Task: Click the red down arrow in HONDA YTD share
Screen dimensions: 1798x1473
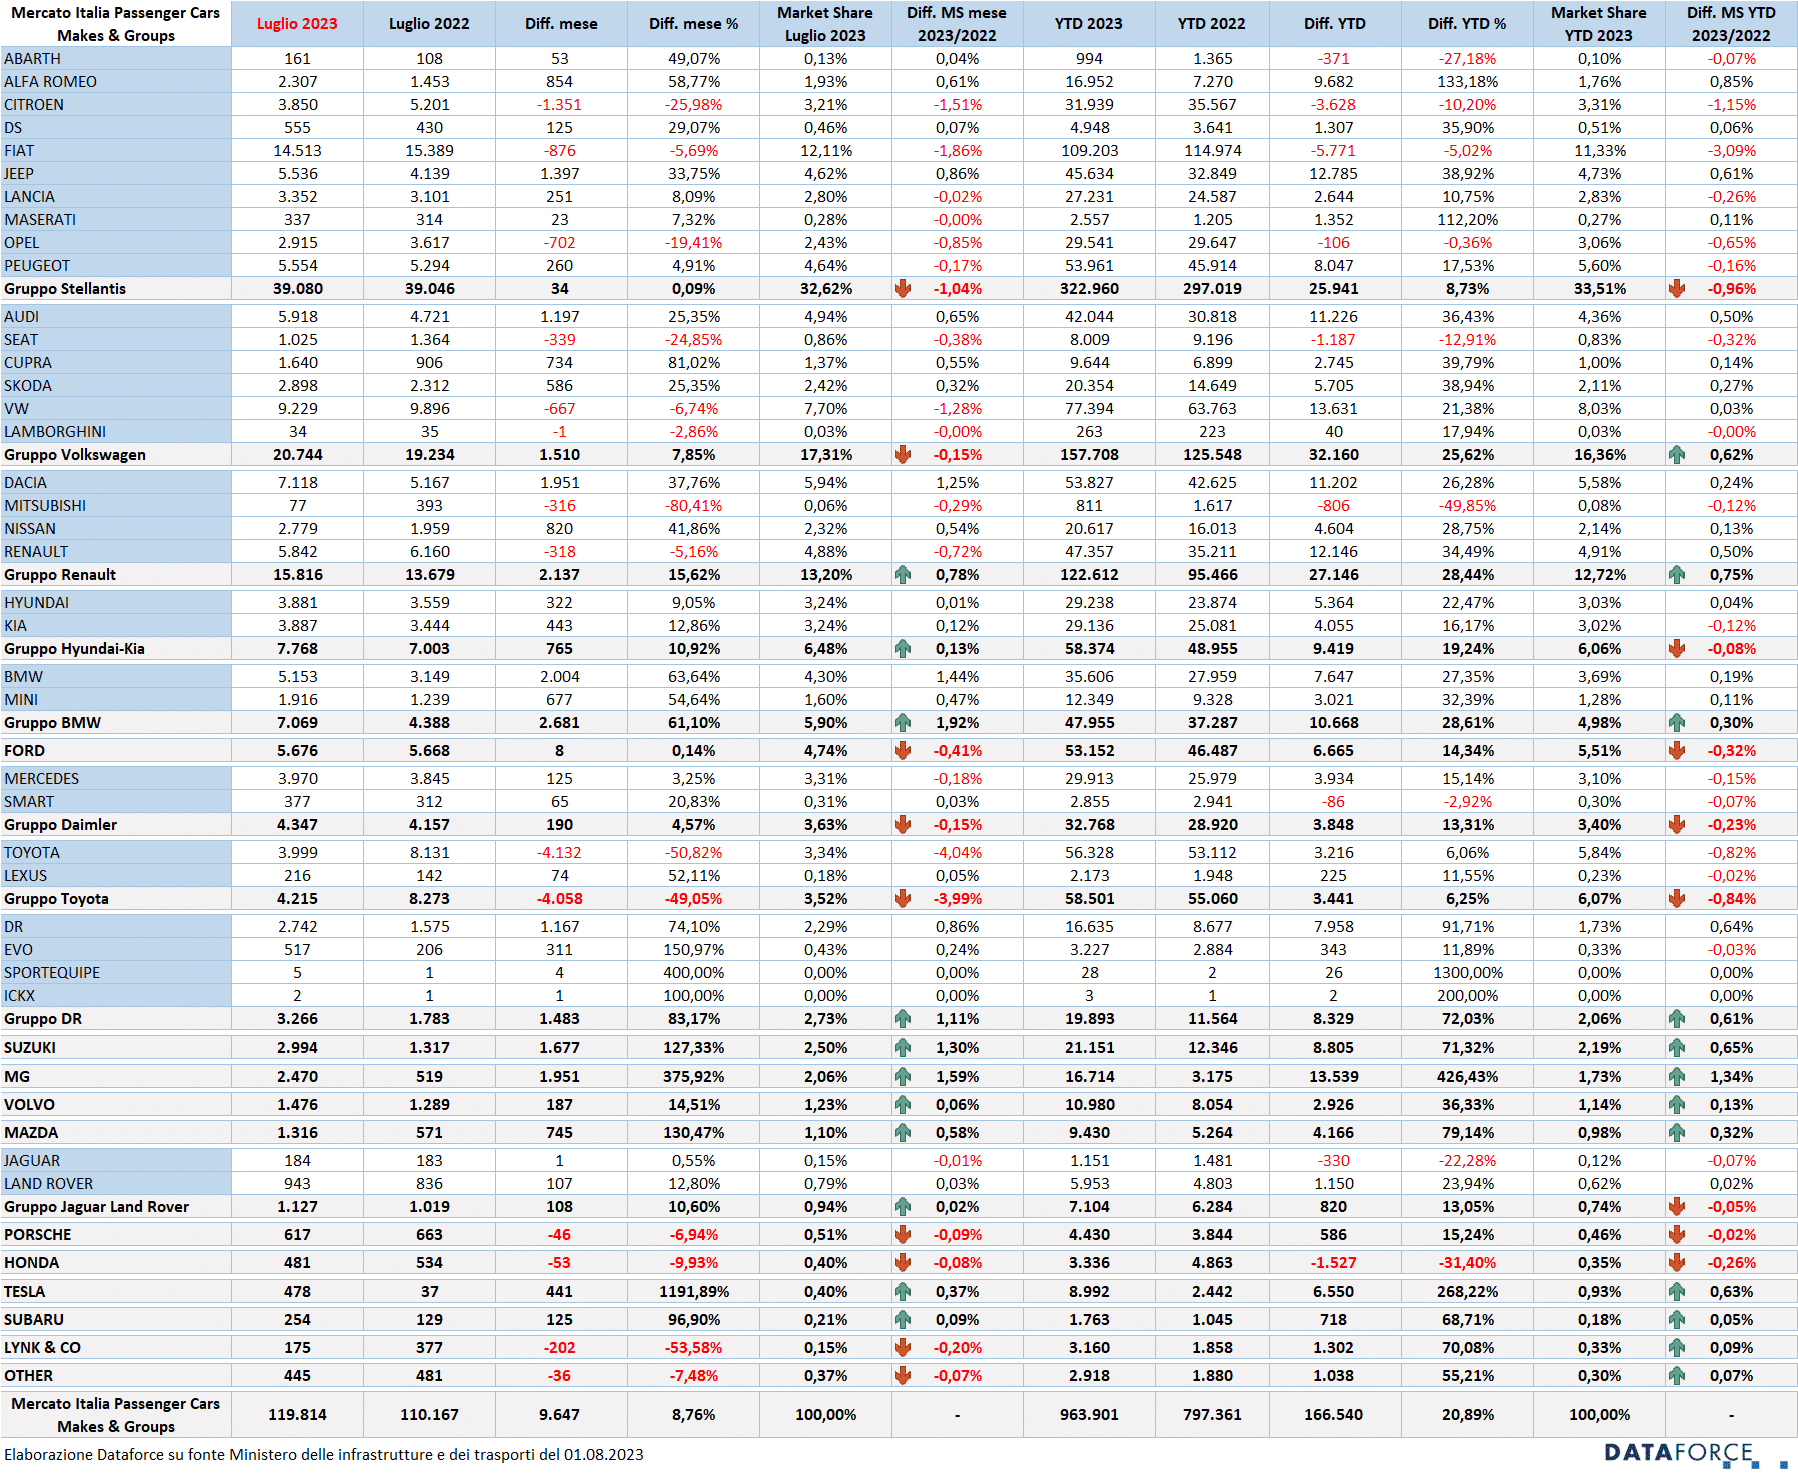Action: (1677, 1263)
